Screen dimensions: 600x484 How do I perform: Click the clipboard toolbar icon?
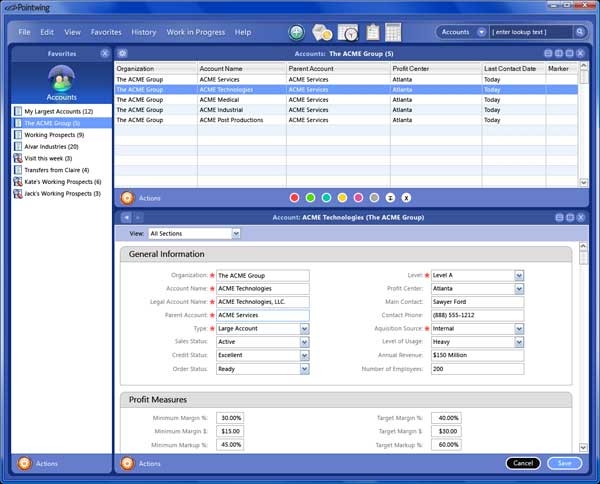coord(373,32)
